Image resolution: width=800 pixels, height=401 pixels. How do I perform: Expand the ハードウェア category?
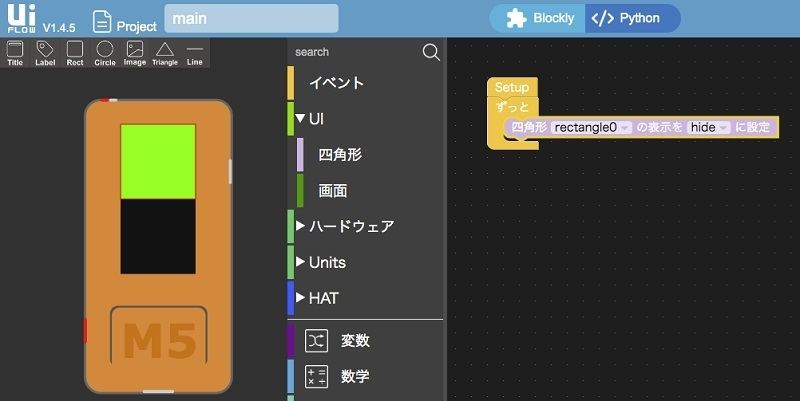coord(300,226)
